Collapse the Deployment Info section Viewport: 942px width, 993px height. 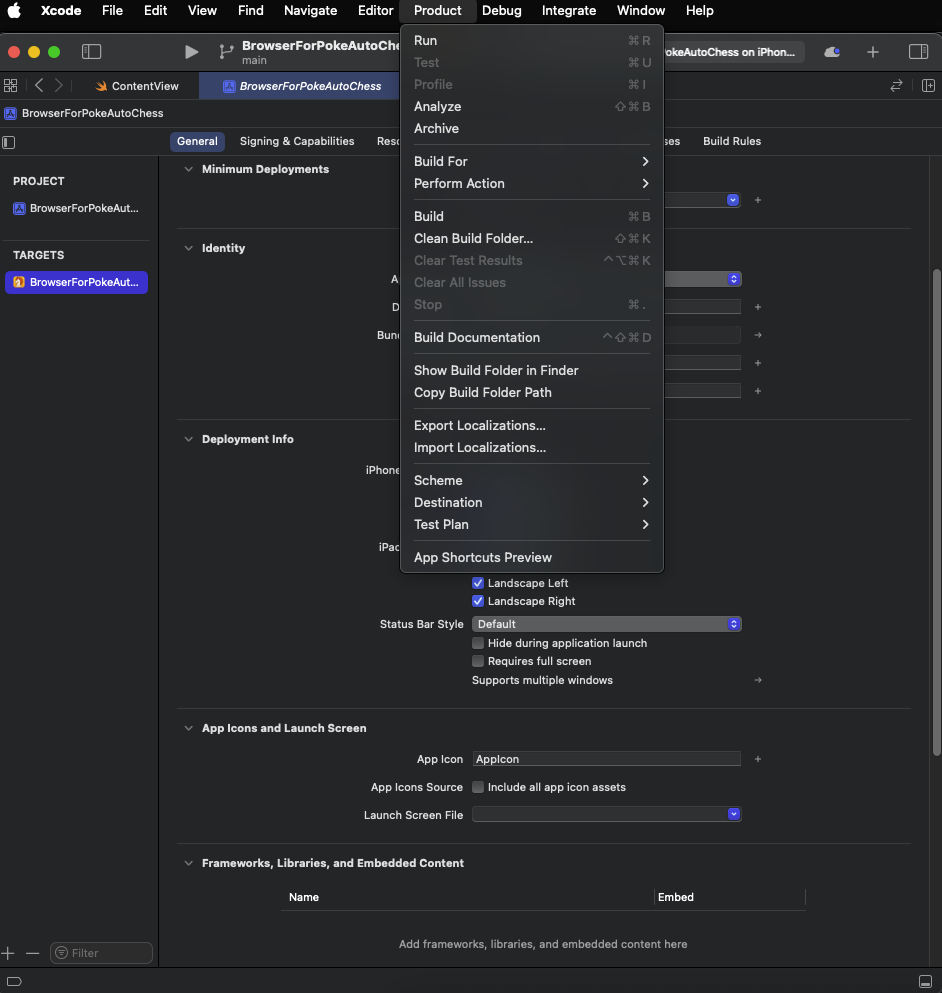click(188, 439)
